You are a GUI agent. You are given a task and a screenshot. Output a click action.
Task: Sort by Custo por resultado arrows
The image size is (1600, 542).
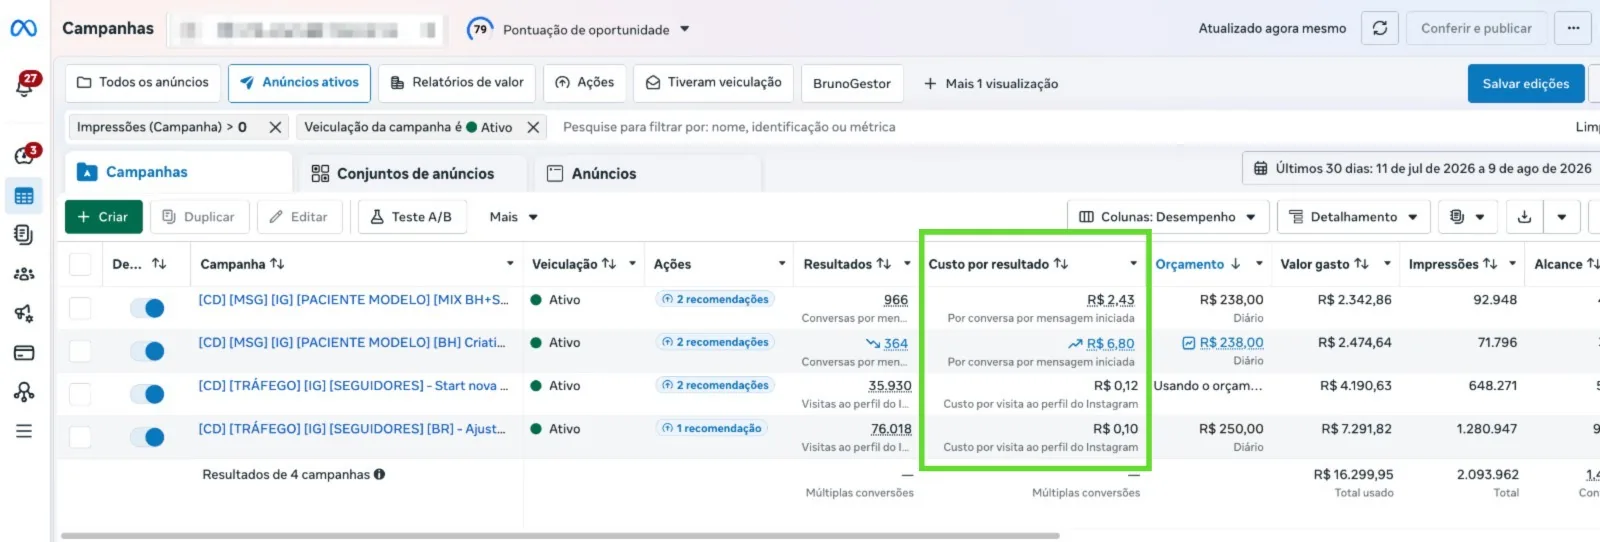1061,264
